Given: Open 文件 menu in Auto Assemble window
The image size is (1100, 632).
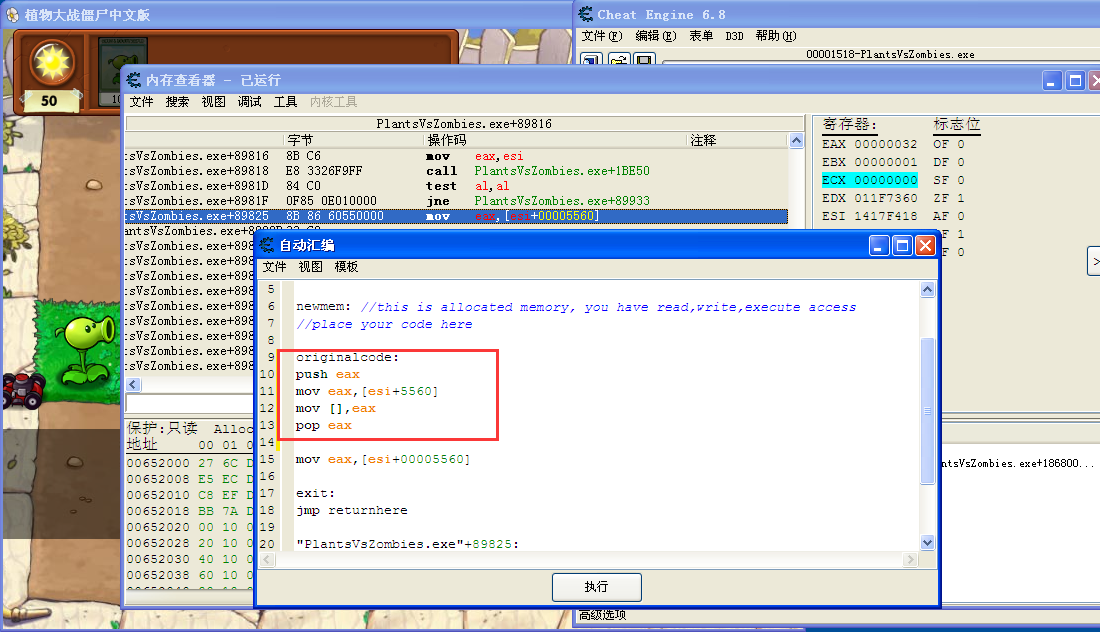Looking at the screenshot, I should point(274,267).
